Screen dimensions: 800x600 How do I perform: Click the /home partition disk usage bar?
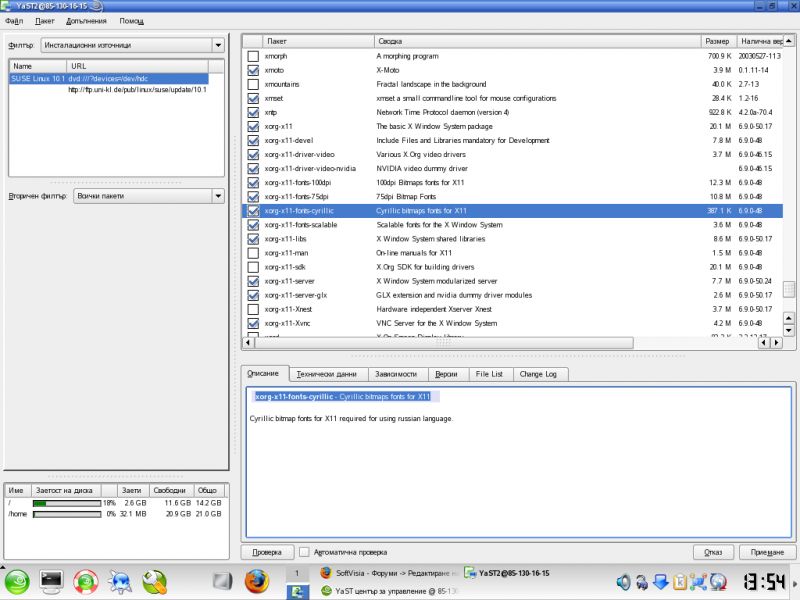click(x=67, y=514)
